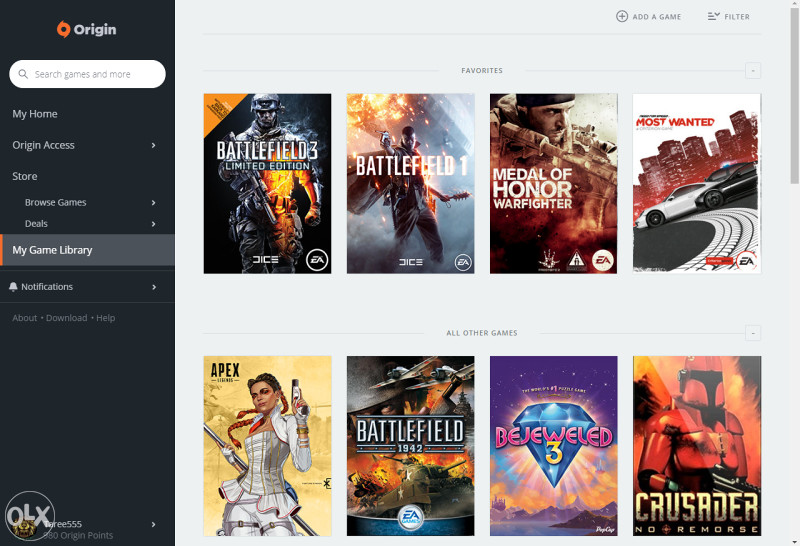
Task: Collapse the All Other Games section
Action: pyautogui.click(x=753, y=333)
